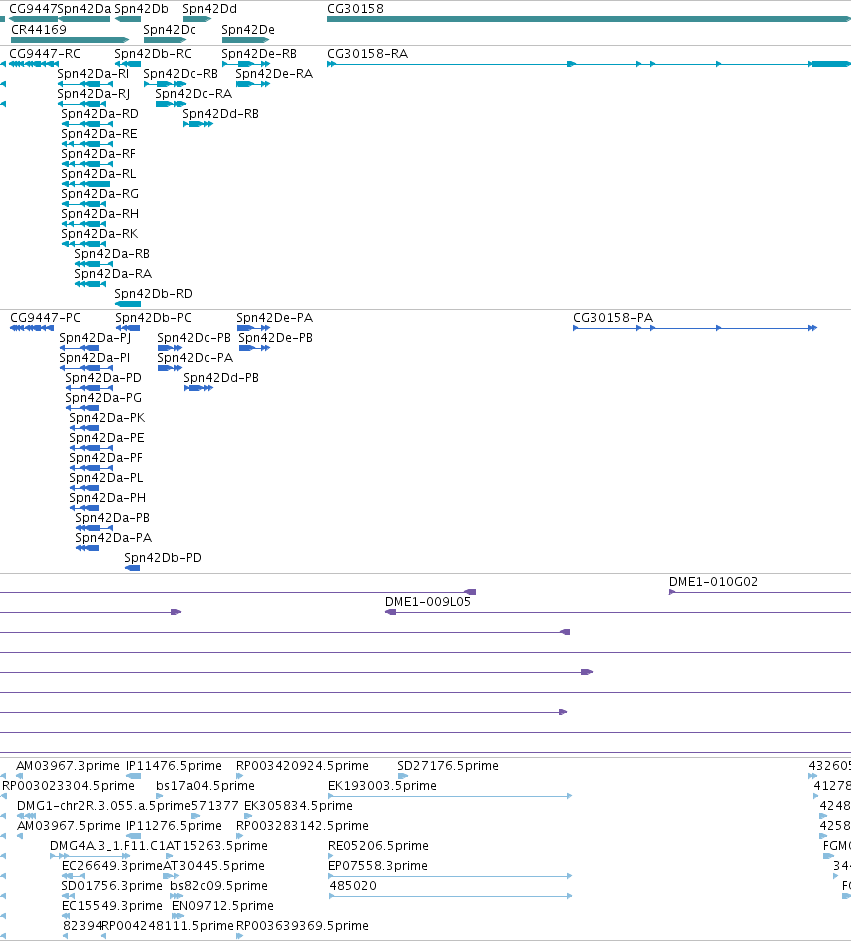Open the Spn42Da gene label
Screen dimensions: 851x941
[x=85, y=9]
